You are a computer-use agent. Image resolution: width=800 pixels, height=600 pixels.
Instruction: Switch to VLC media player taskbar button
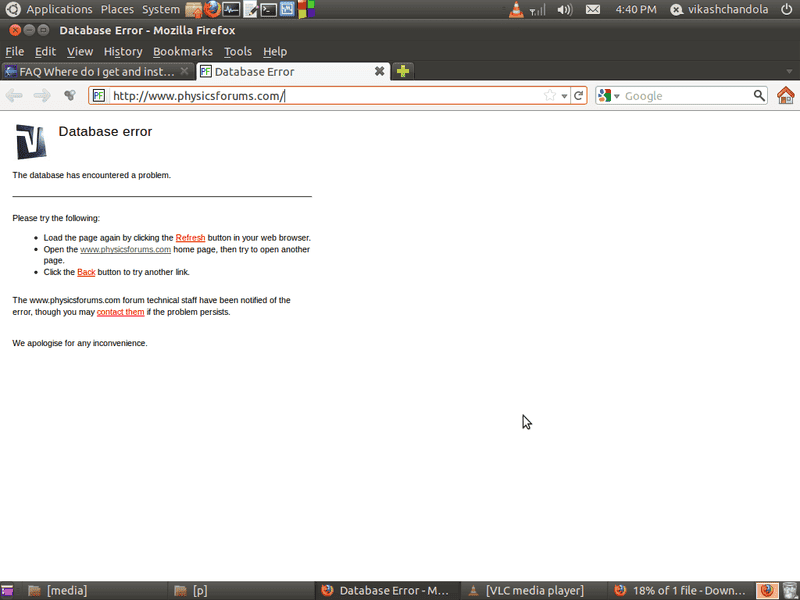point(534,591)
